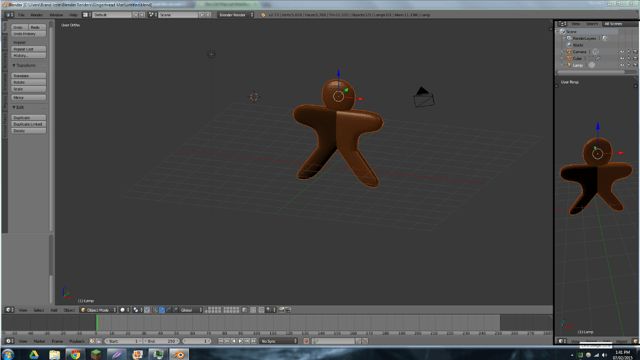The height and width of the screenshot is (360, 640).
Task: Select the camera object in the viewport
Action: 424,97
